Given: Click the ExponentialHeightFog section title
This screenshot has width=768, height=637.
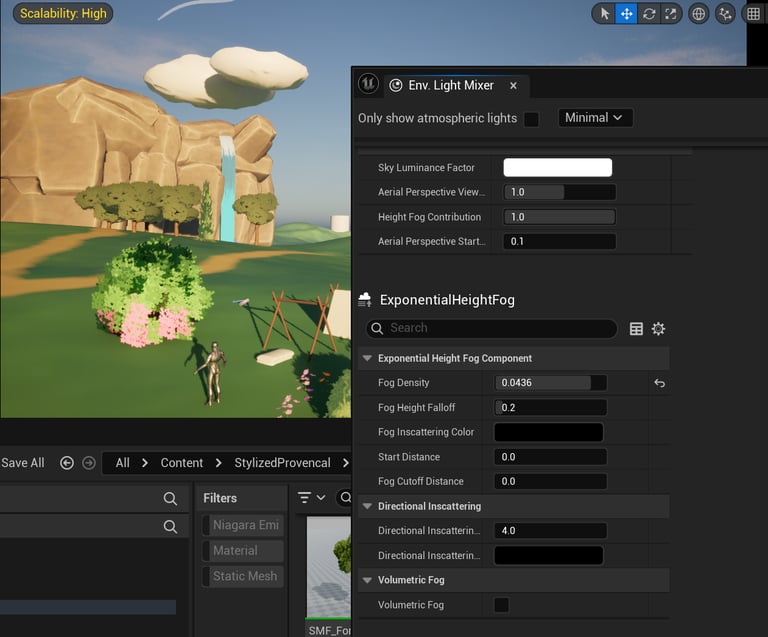Looking at the screenshot, I should [447, 300].
